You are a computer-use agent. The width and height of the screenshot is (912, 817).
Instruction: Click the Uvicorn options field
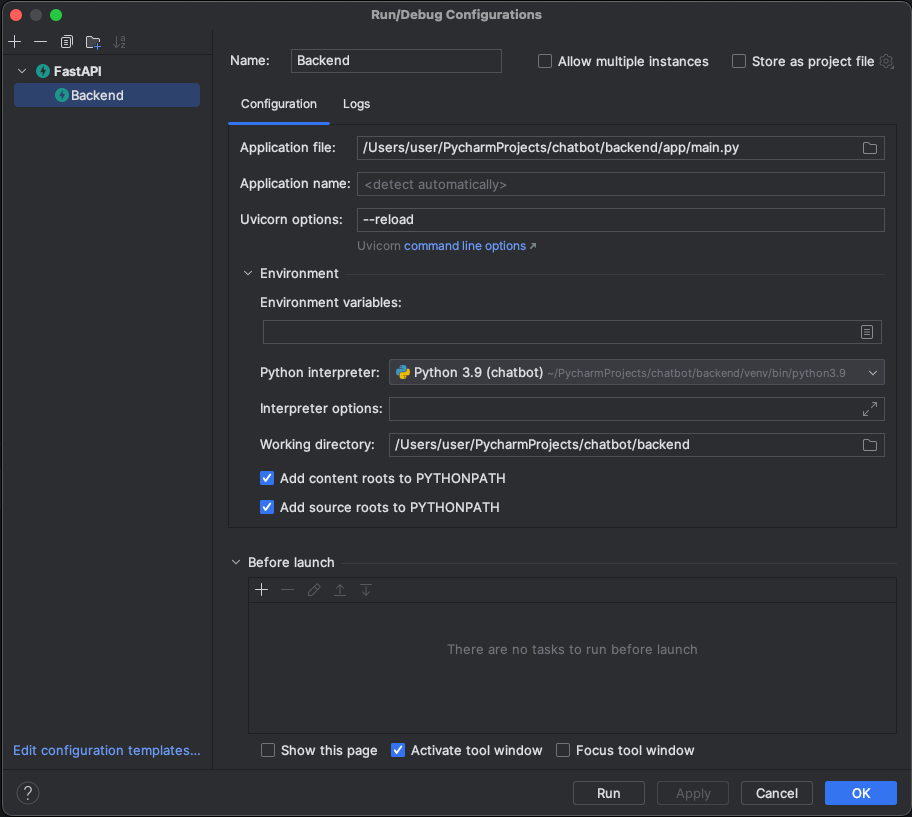(621, 220)
